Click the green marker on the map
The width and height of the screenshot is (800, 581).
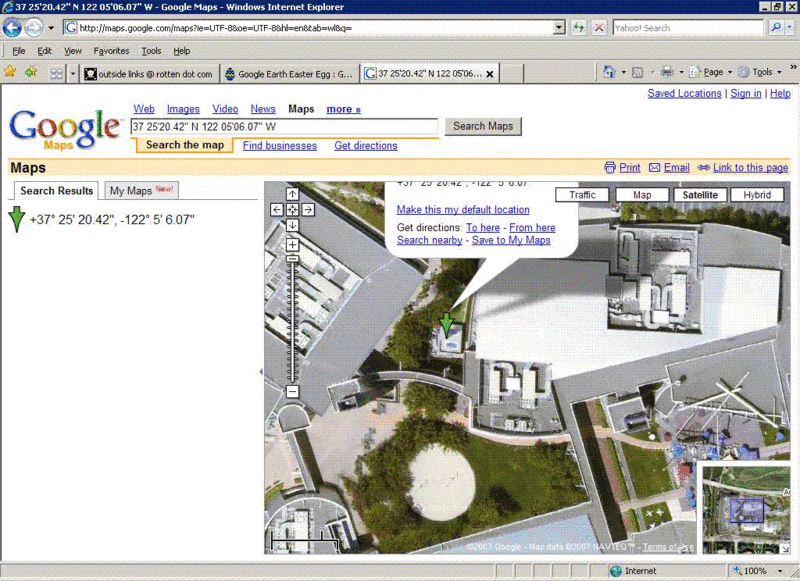(x=446, y=325)
